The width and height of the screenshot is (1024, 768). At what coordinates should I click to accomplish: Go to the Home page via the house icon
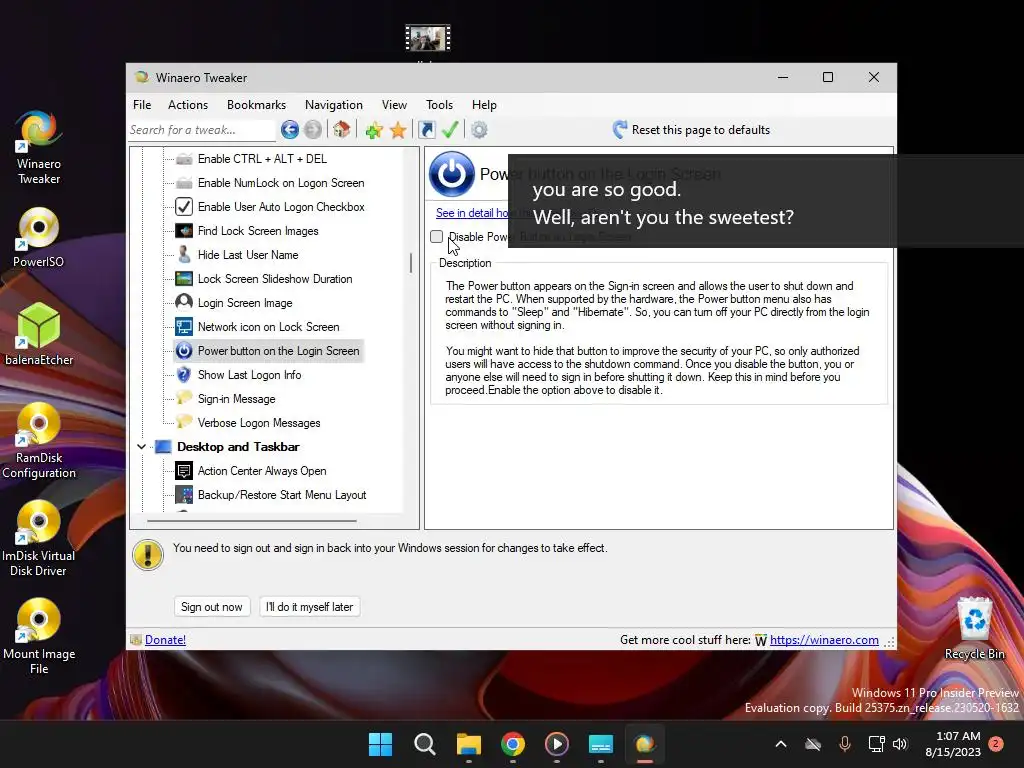(342, 130)
